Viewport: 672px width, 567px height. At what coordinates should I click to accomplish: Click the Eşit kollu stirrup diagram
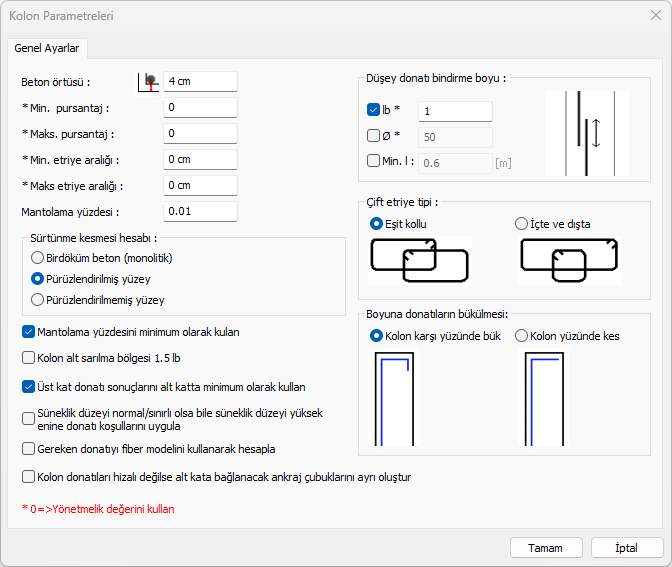420,260
